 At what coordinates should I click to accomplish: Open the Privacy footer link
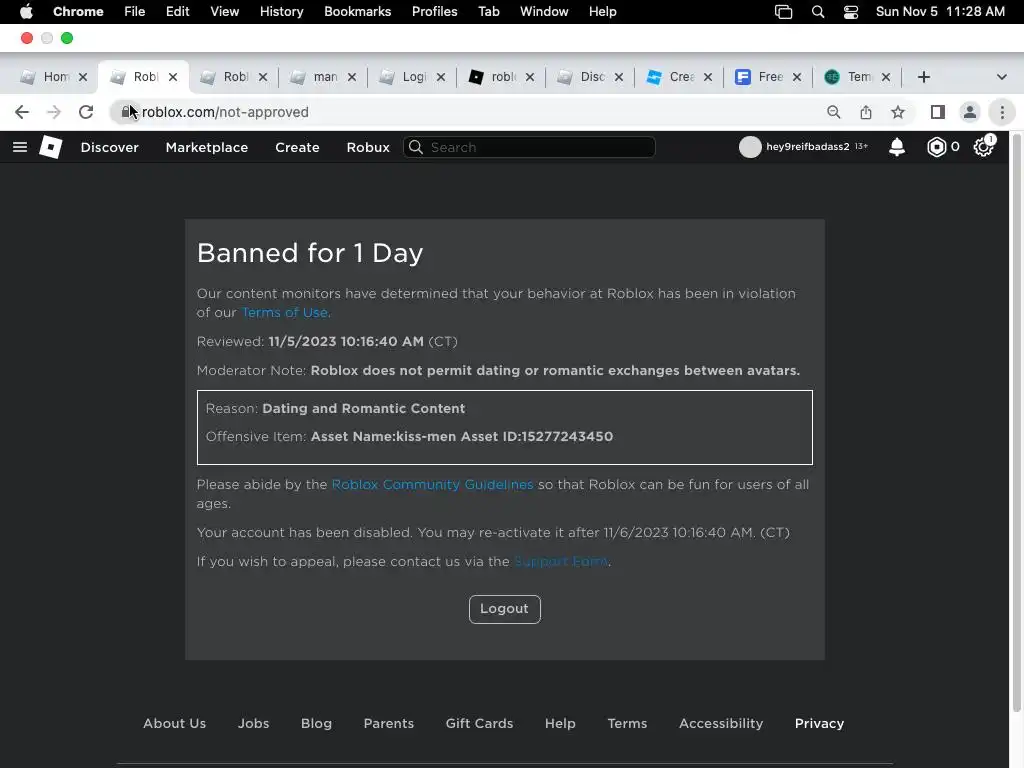[x=820, y=724]
